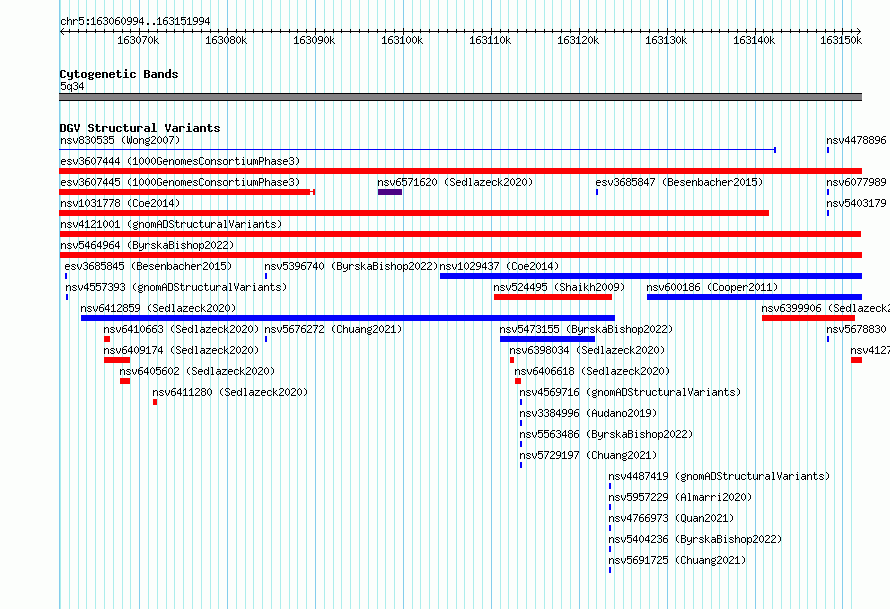
Task: Open nsv6406618 (Sedlazeck2020) label
Action: (592, 371)
